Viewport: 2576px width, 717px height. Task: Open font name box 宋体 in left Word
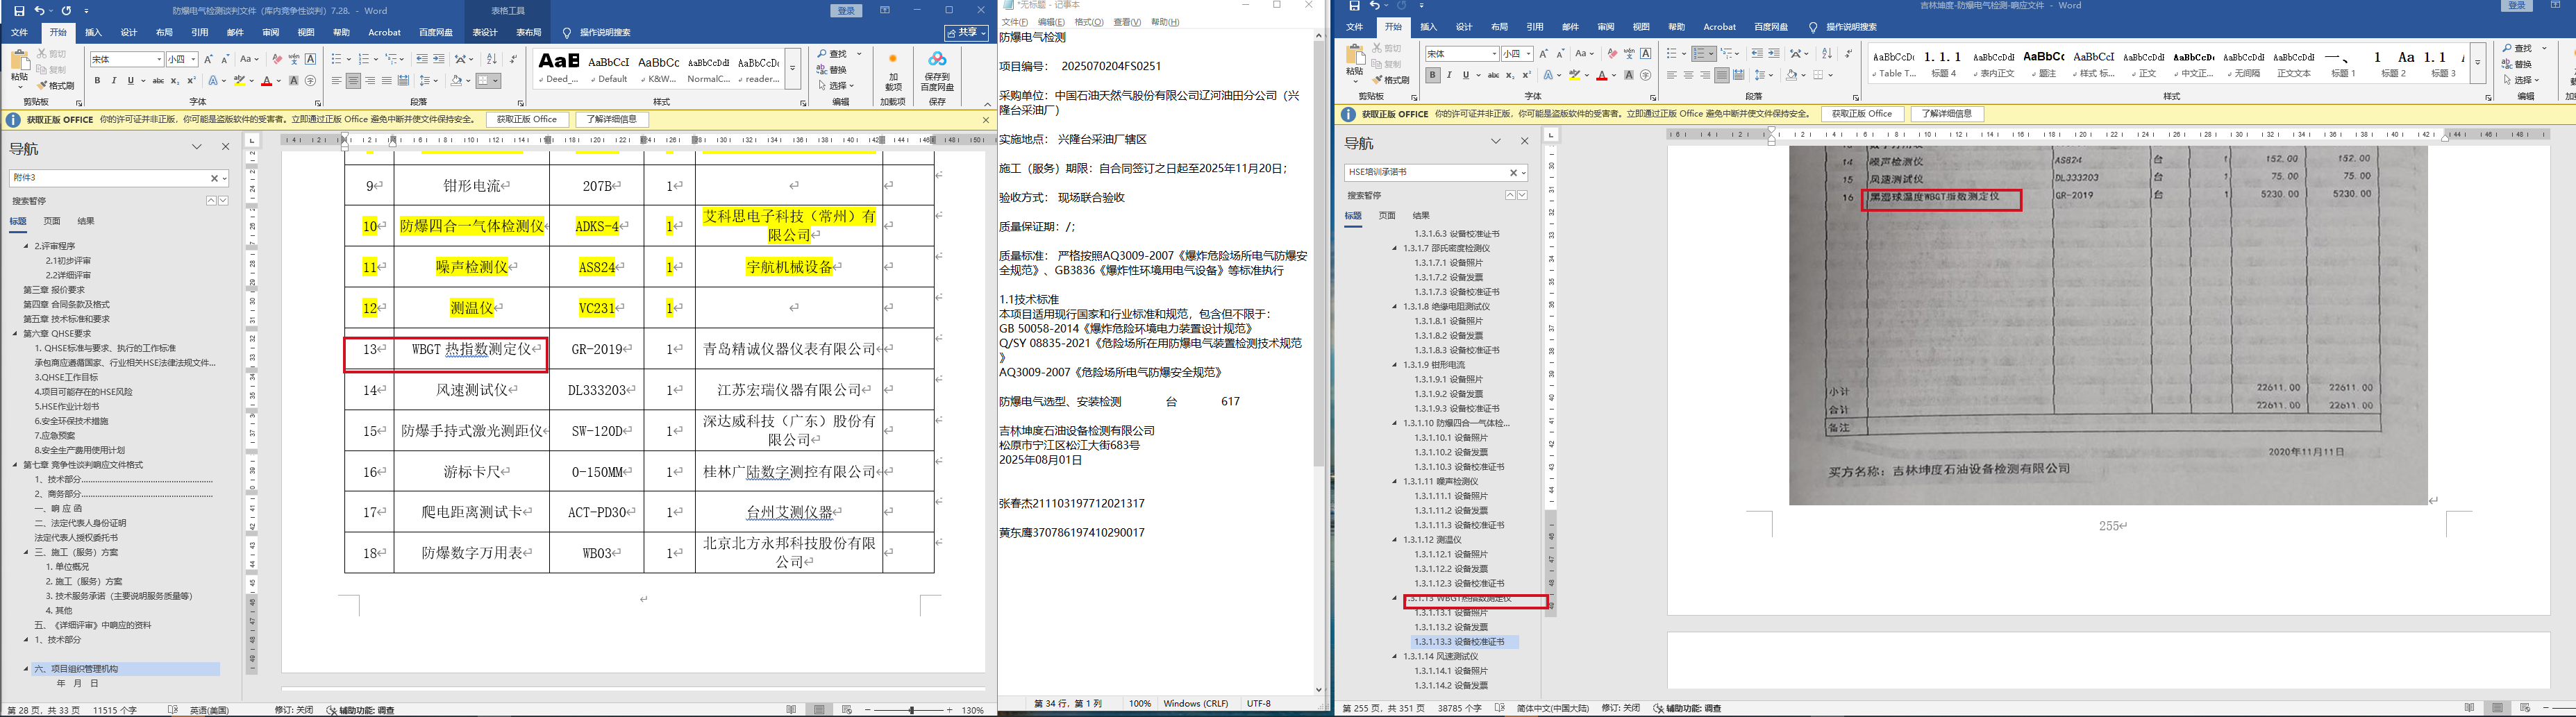coord(126,59)
